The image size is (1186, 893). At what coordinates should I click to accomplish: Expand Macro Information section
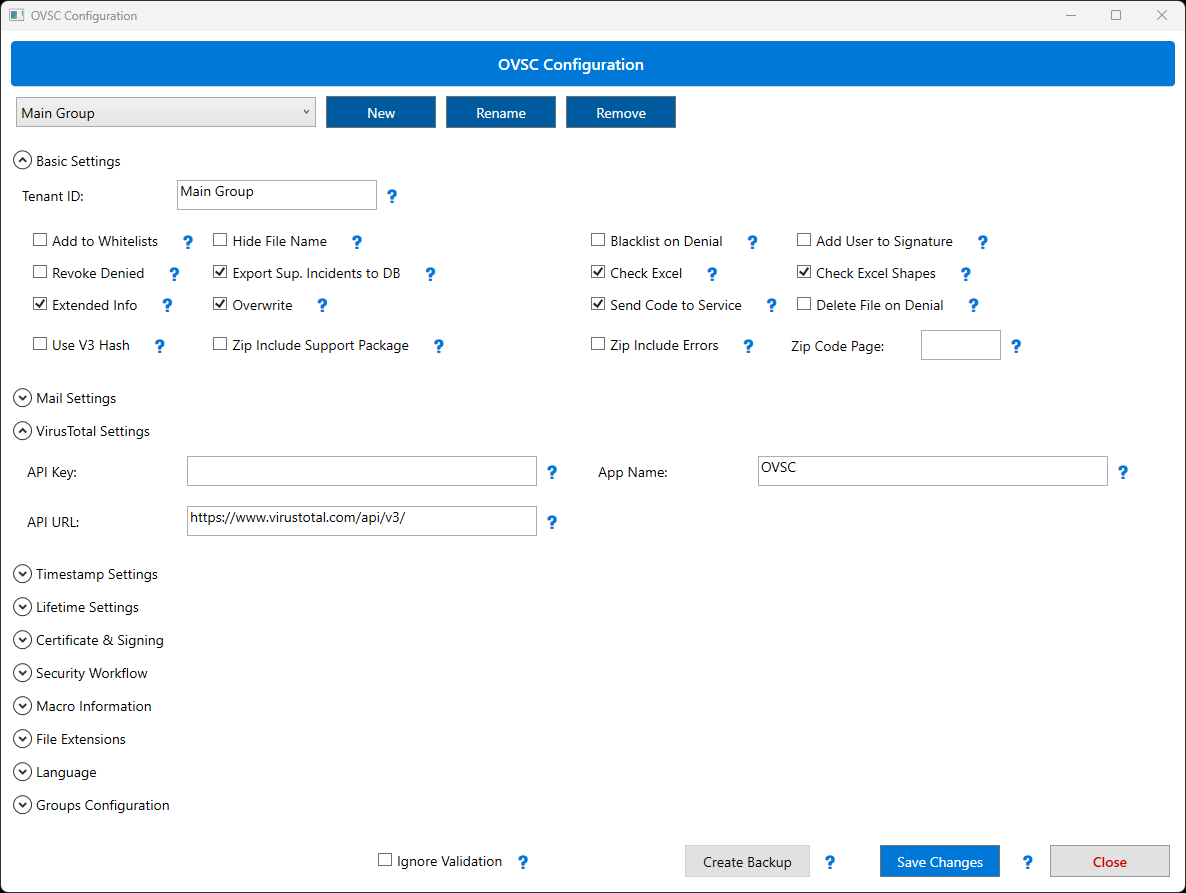pyautogui.click(x=23, y=706)
